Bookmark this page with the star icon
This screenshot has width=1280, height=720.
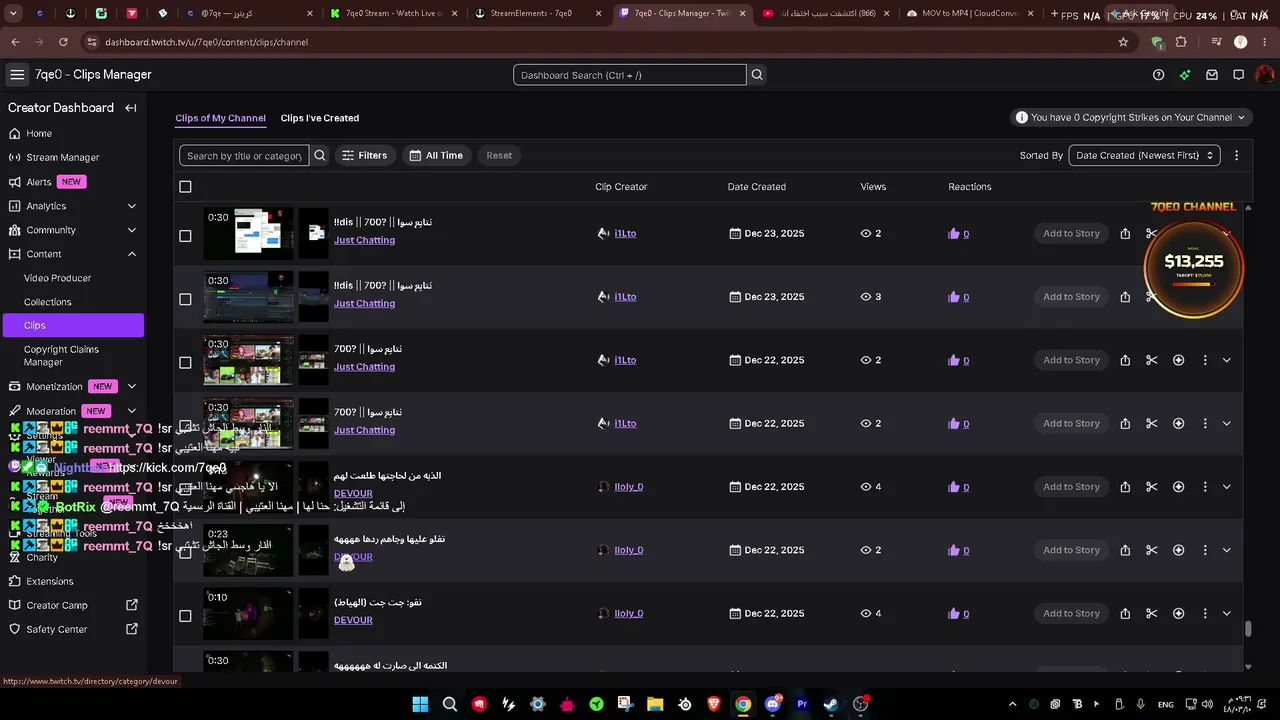tap(1123, 42)
